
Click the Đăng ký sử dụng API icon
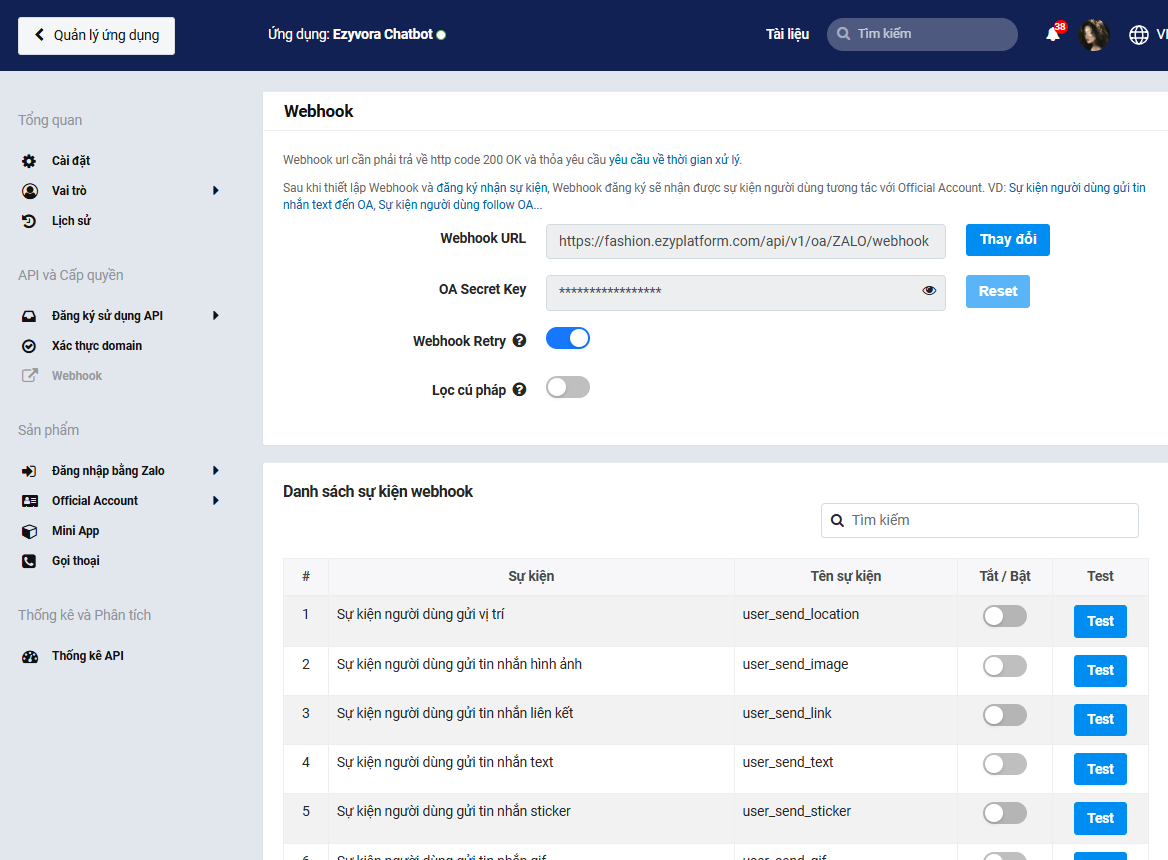click(29, 316)
